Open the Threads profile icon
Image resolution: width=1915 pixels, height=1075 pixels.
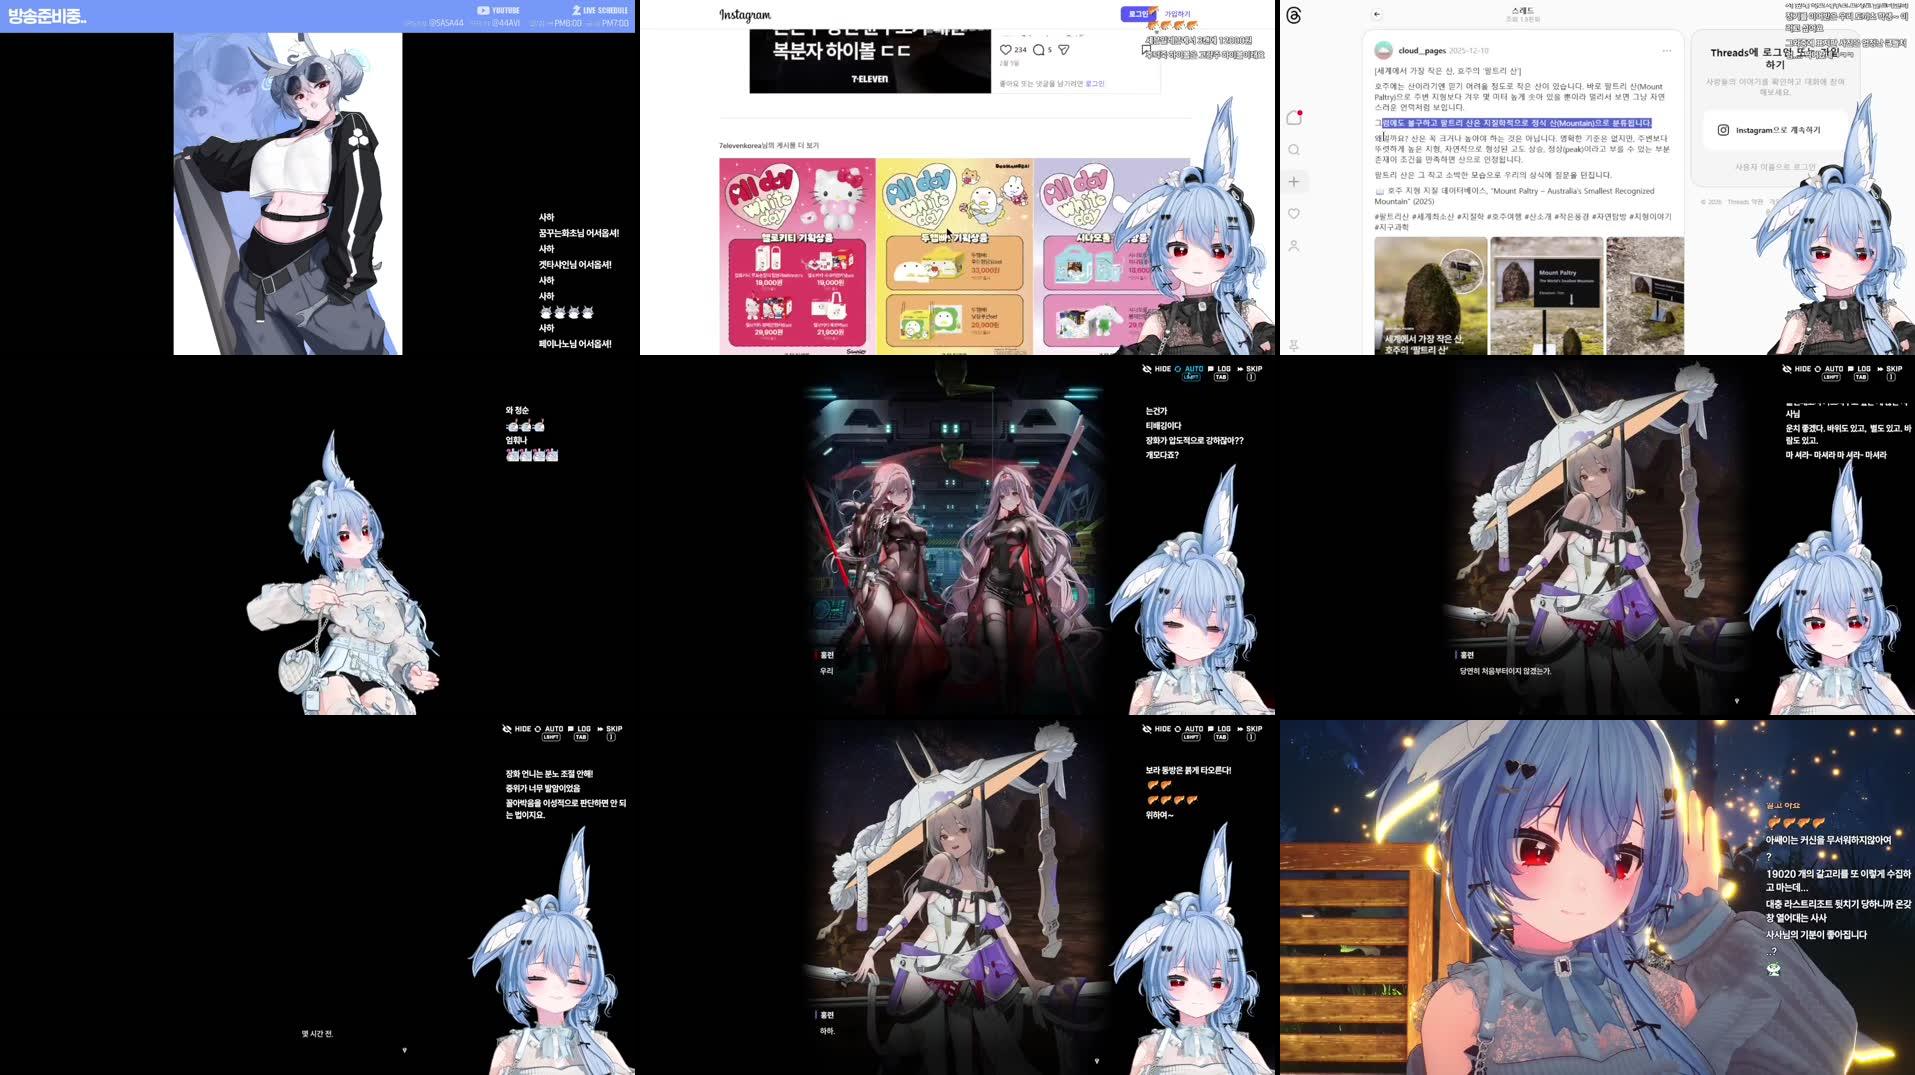(x=1294, y=245)
